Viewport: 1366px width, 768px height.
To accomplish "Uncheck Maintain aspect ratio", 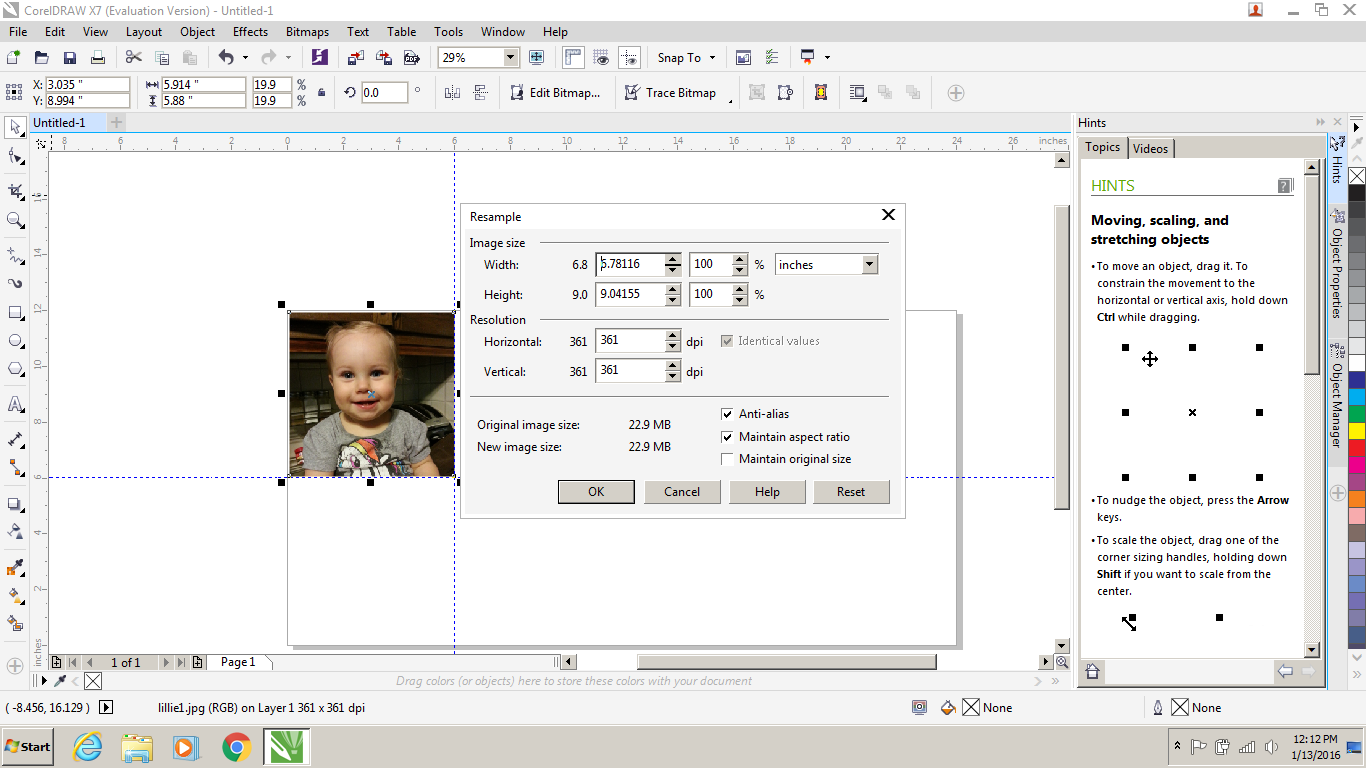I will (x=727, y=437).
